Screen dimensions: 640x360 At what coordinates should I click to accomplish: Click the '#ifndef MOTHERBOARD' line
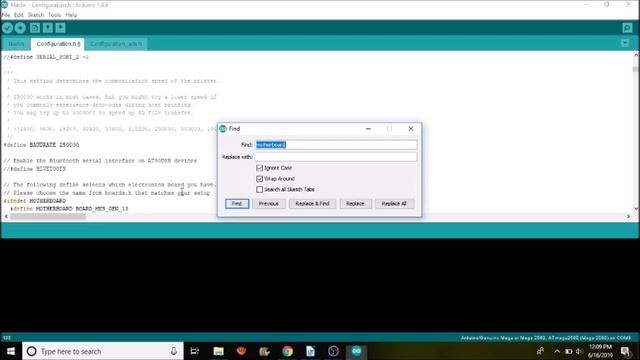tap(35, 201)
